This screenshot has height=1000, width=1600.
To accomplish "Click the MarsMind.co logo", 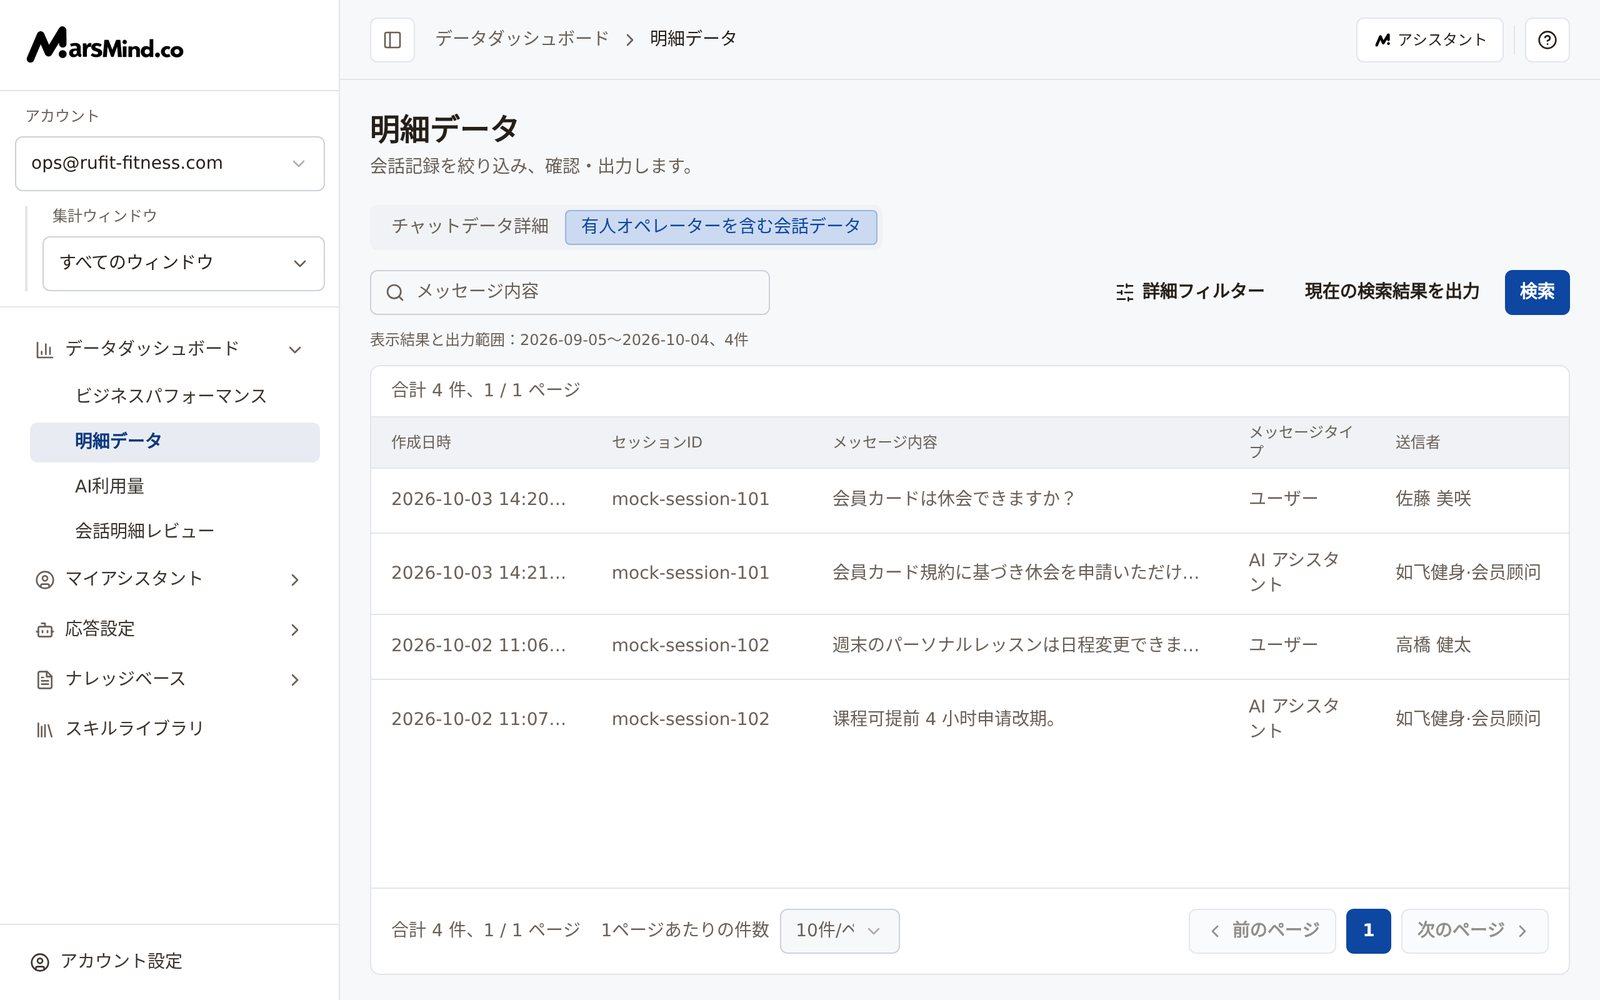I will [105, 45].
